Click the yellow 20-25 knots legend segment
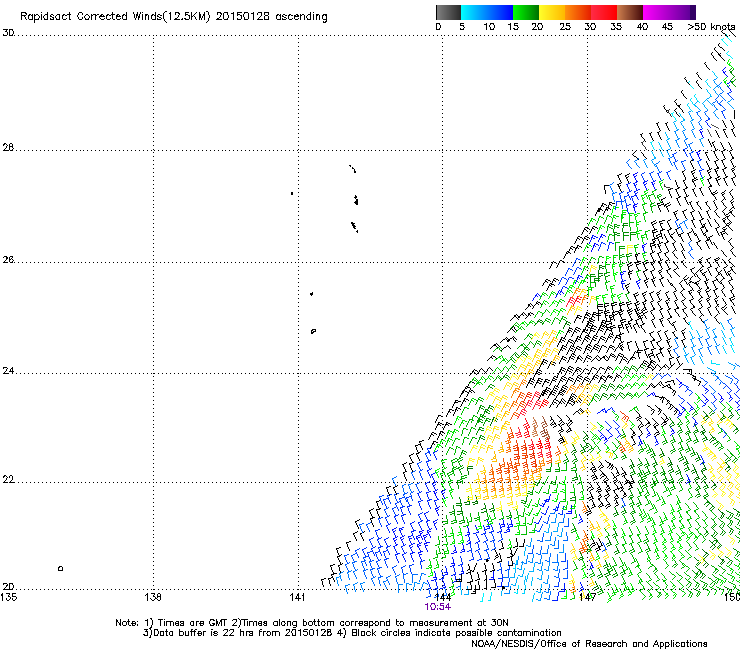Screen dimensions: 740x650 coord(552,12)
